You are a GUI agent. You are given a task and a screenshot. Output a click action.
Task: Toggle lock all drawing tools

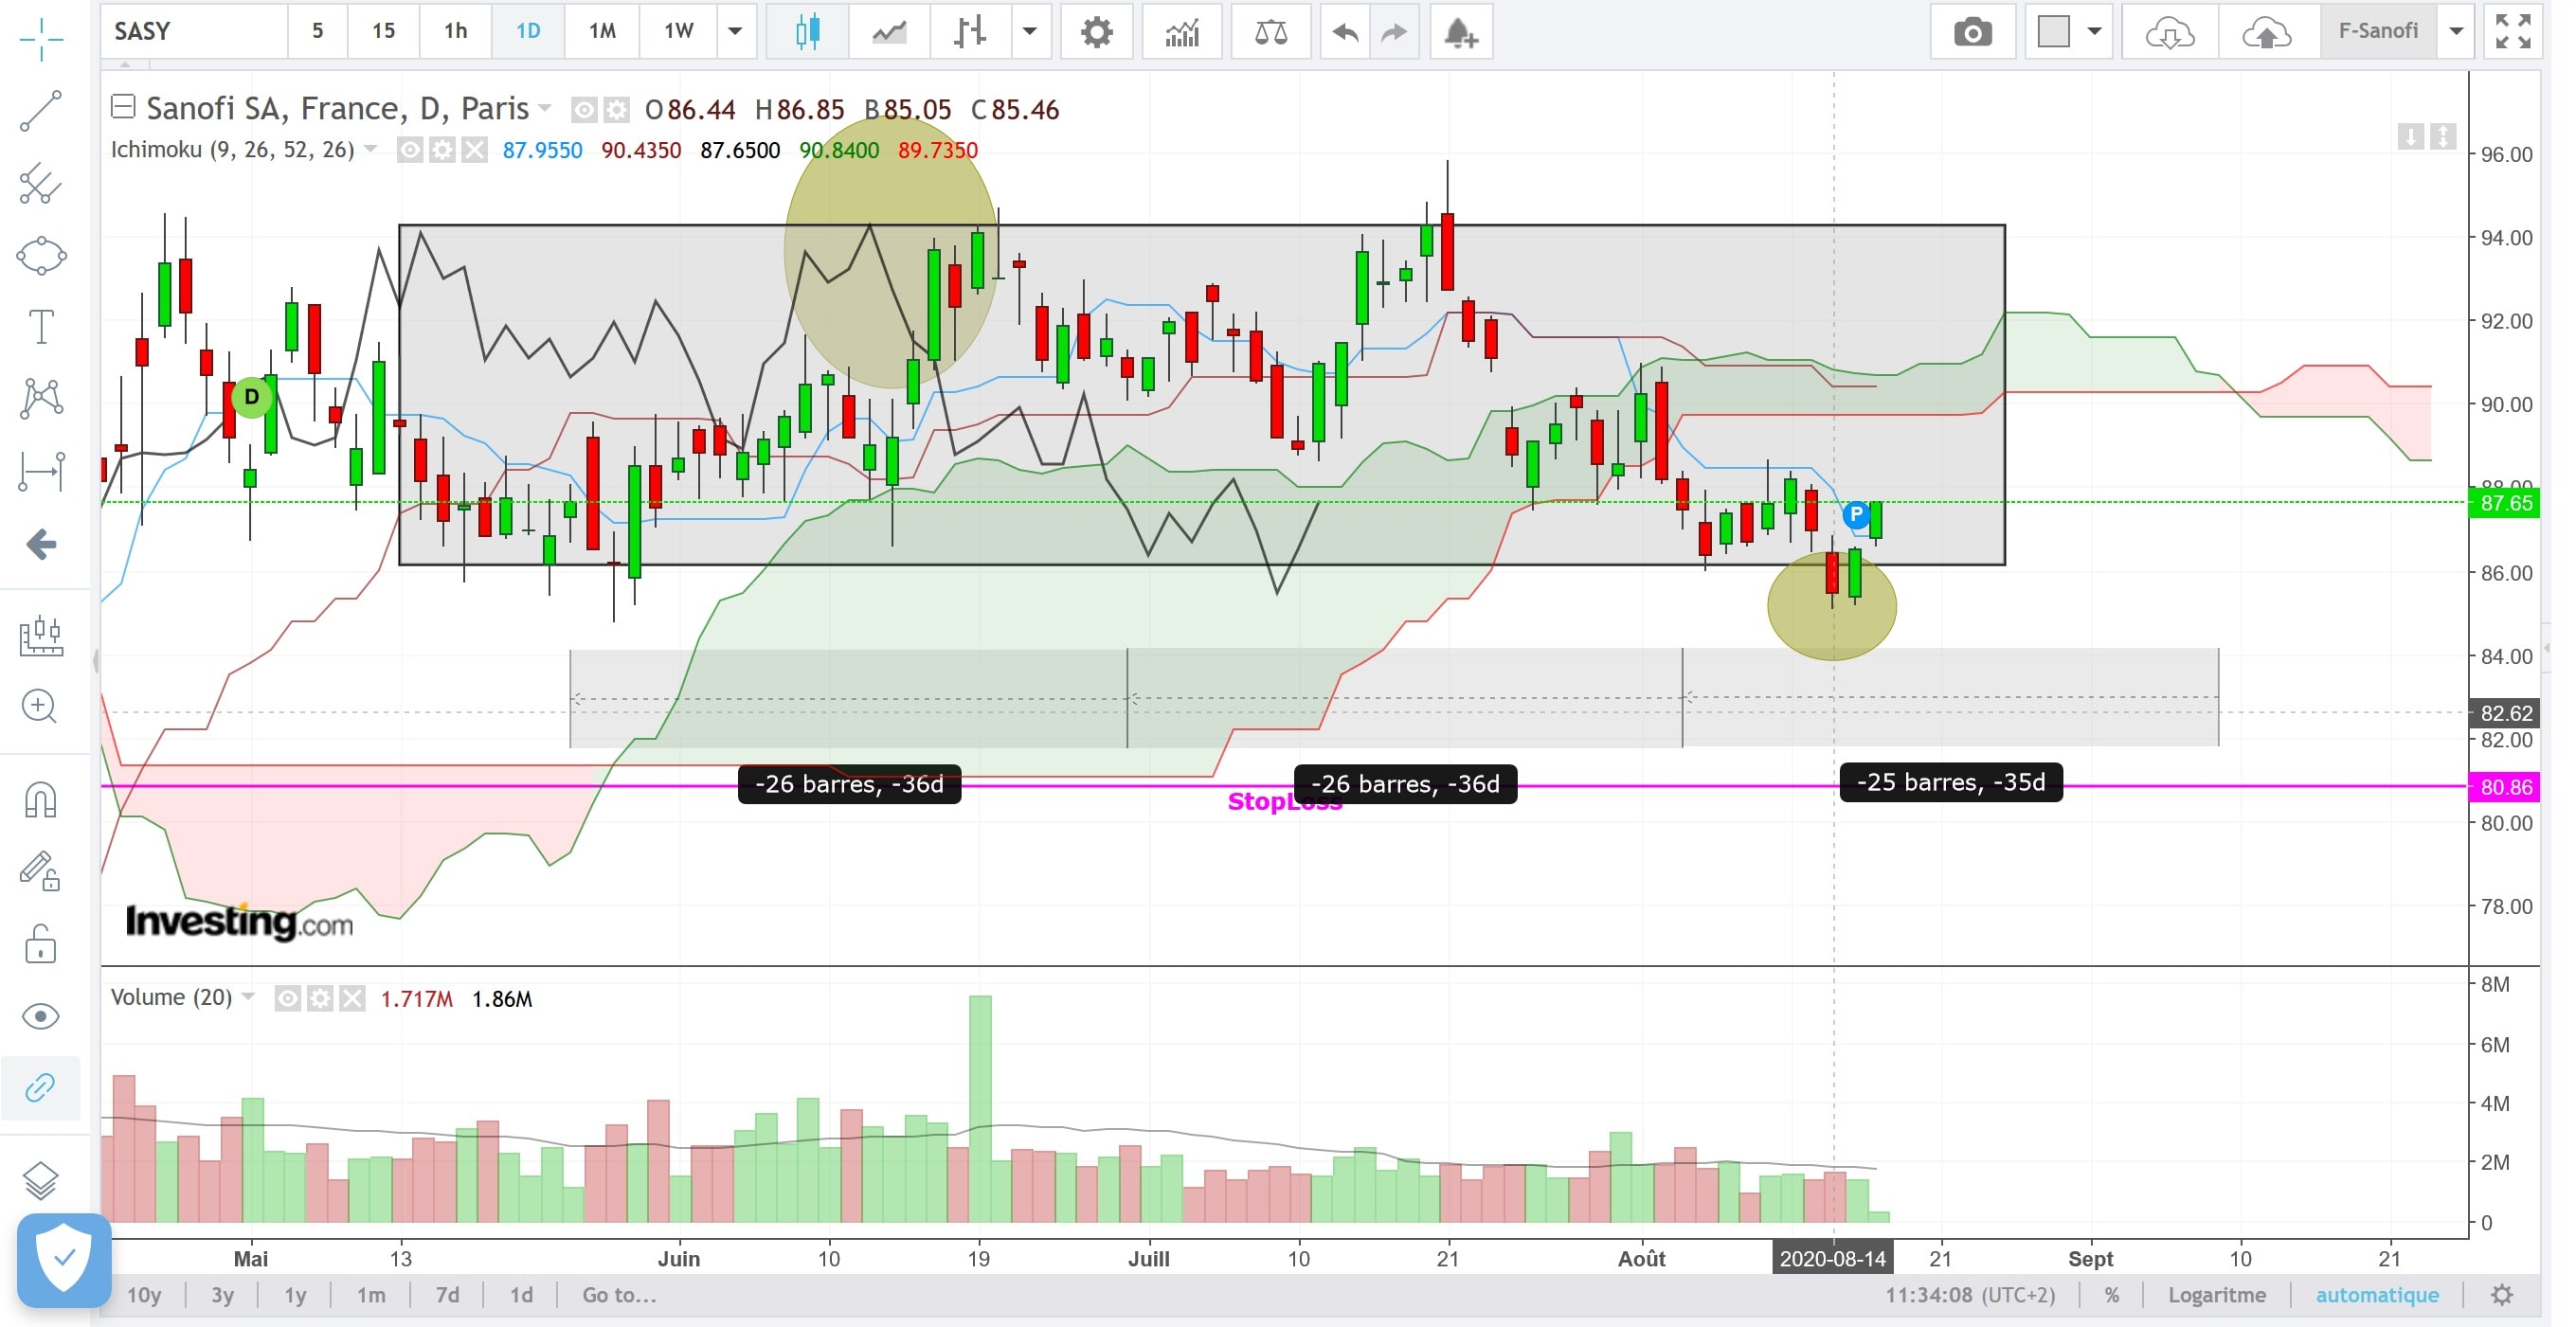point(41,943)
